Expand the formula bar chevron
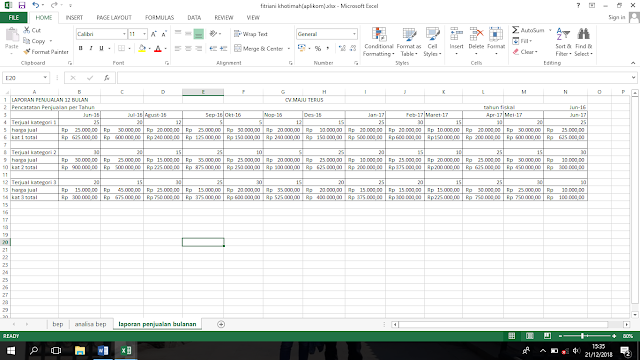 633,78
